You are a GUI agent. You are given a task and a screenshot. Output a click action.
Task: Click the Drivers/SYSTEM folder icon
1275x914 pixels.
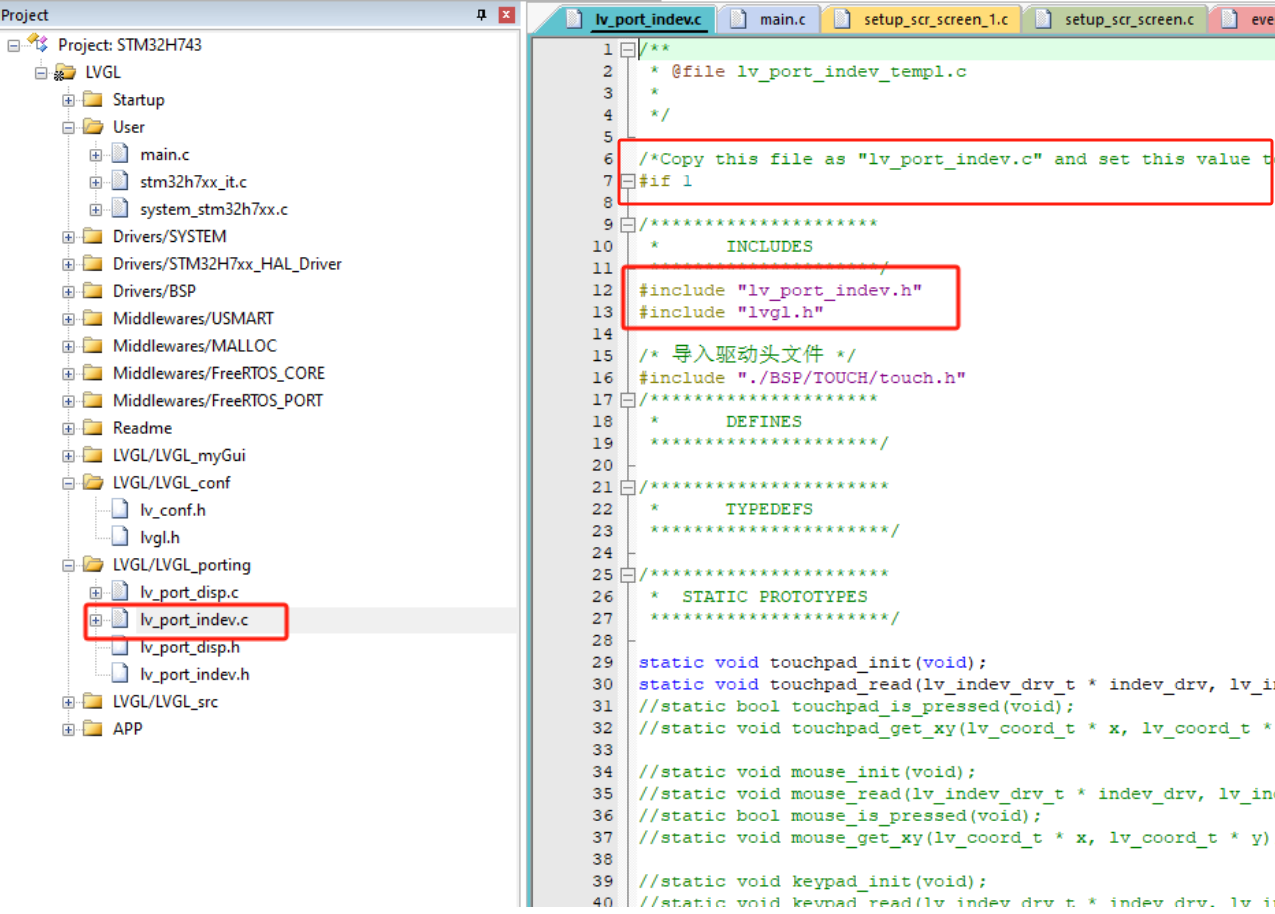point(93,236)
